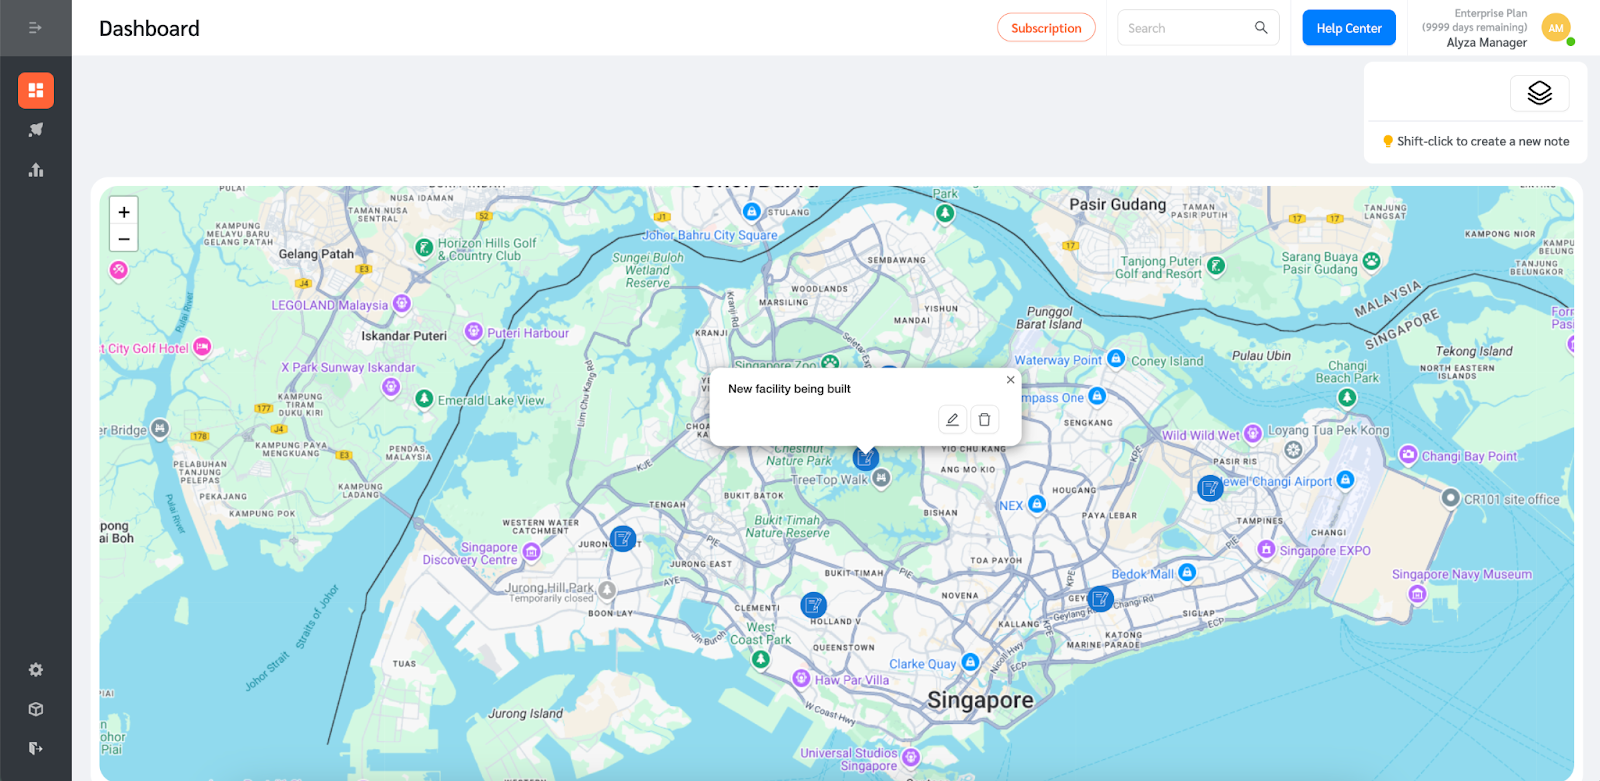Click the 'Enterprise Plan' label
This screenshot has width=1600, height=781.
pyautogui.click(x=1490, y=13)
